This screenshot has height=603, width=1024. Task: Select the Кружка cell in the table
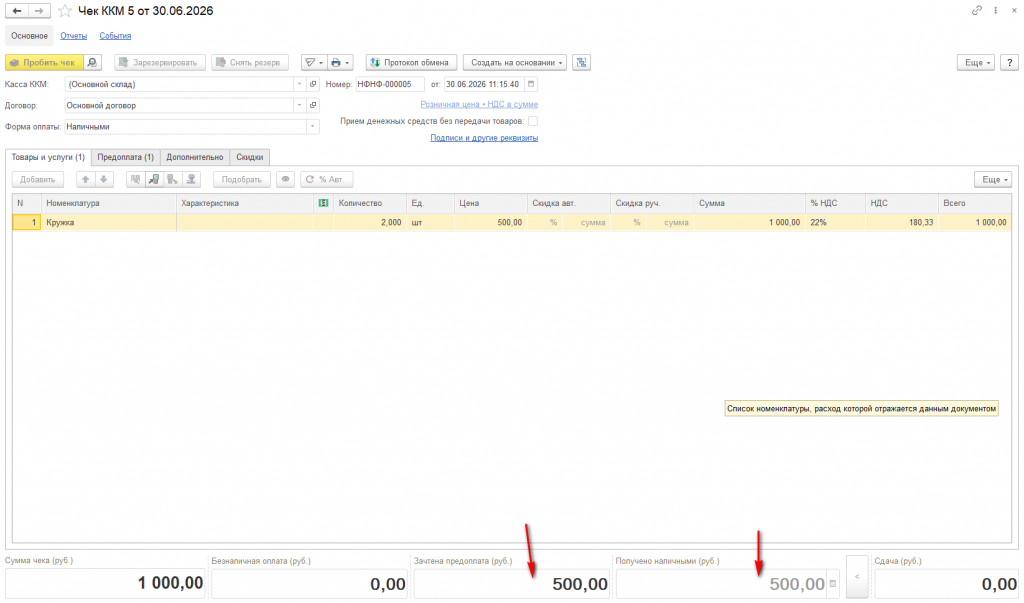tap(109, 223)
